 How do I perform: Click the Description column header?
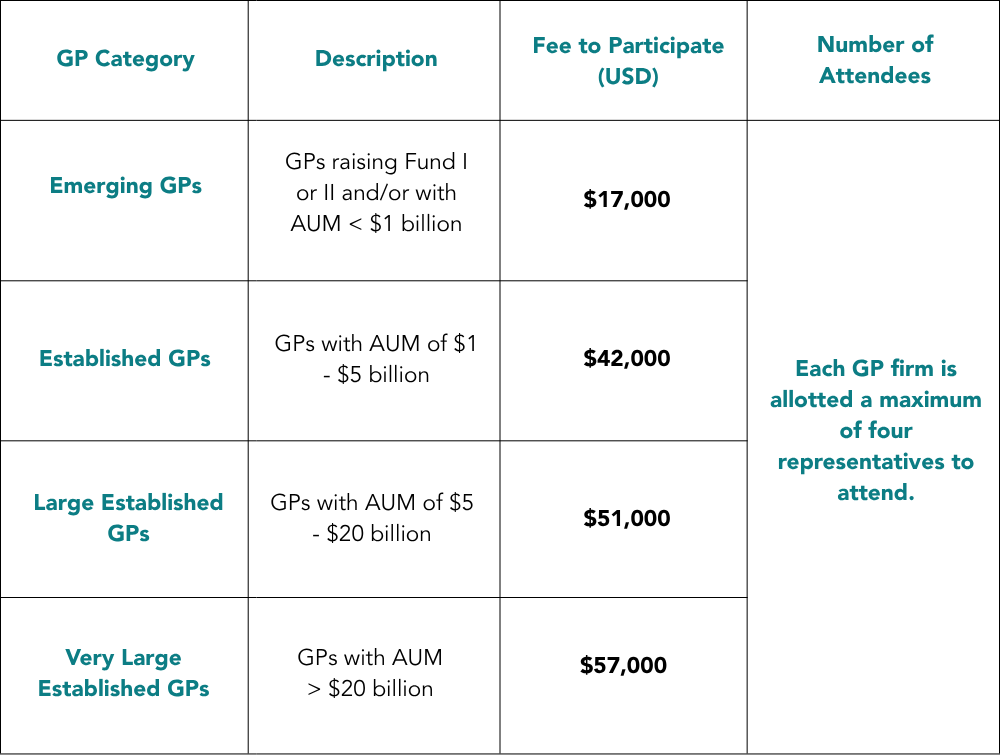376,59
